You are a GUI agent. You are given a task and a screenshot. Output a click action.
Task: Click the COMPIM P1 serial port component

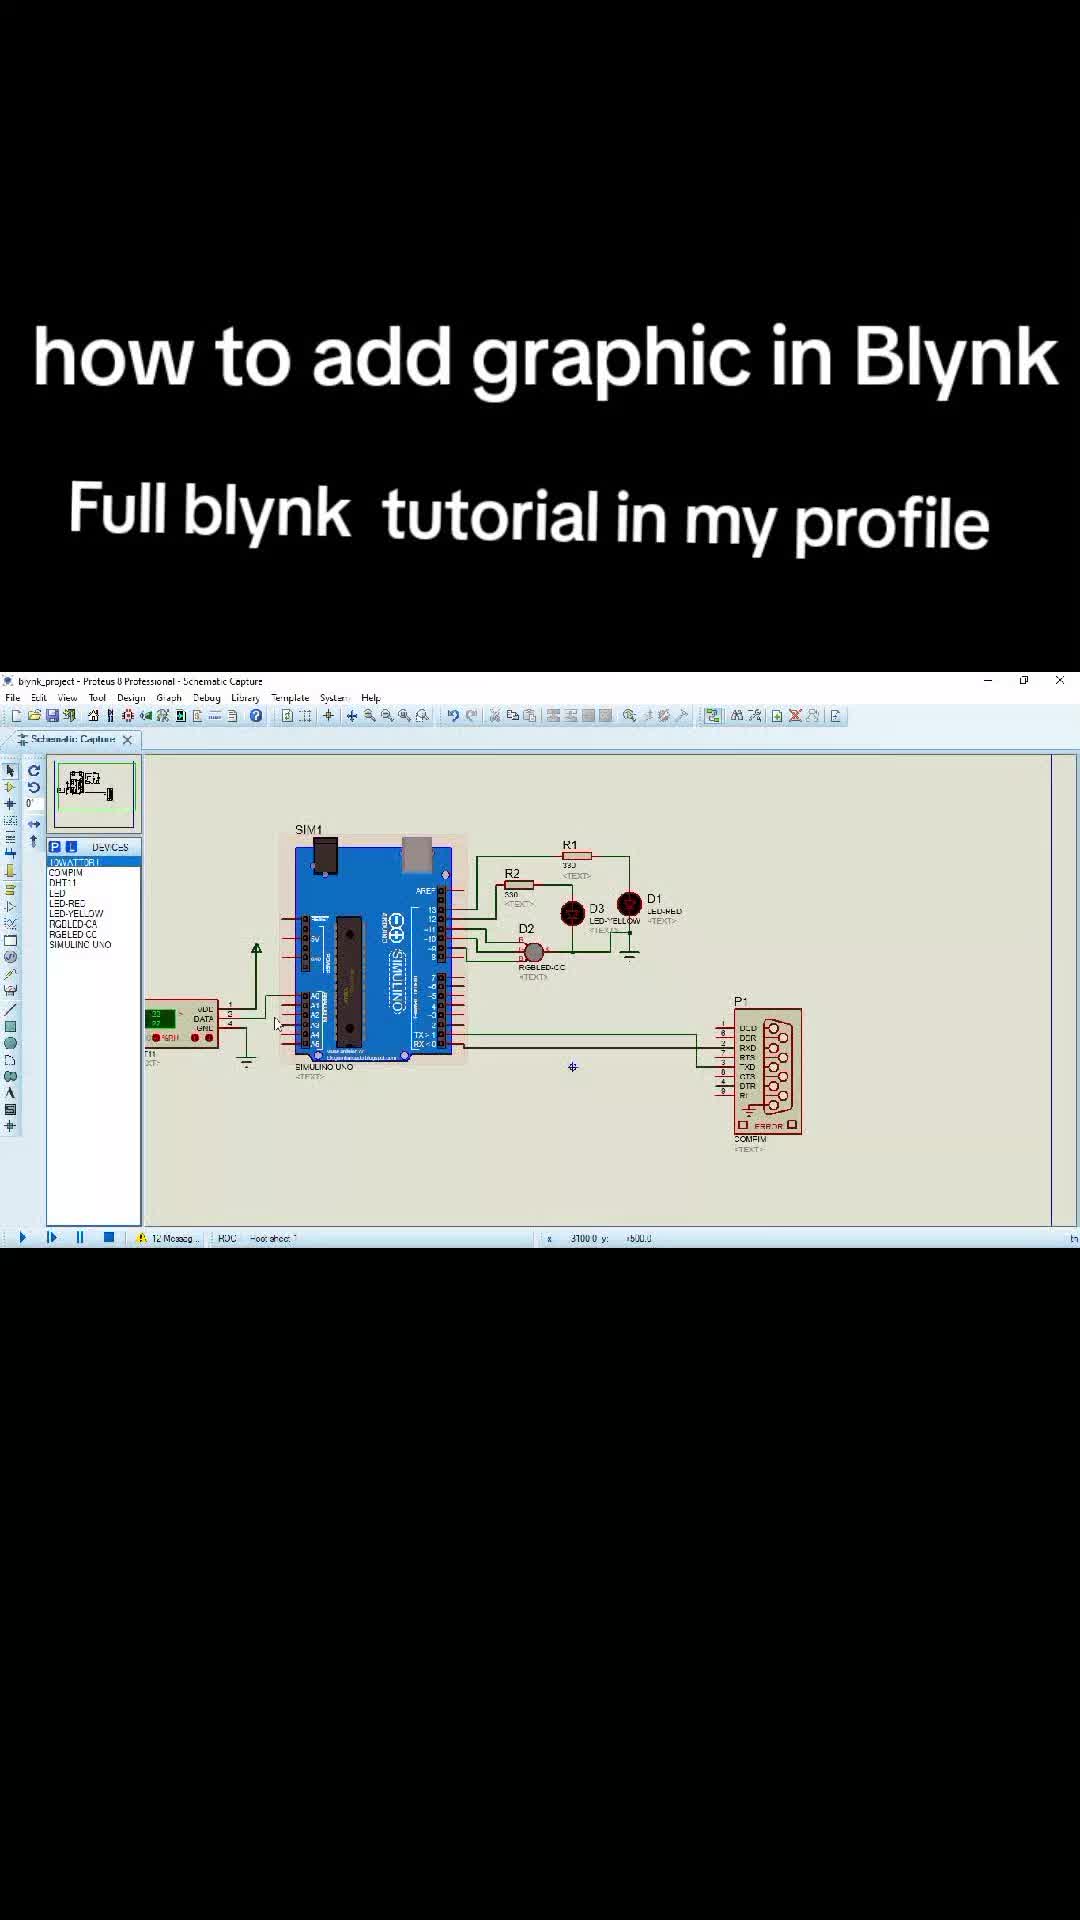click(768, 1071)
